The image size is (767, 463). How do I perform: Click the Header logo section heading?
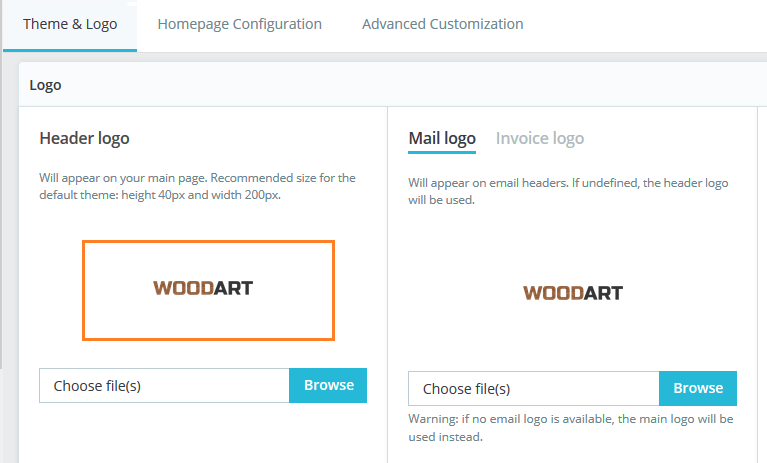point(84,138)
